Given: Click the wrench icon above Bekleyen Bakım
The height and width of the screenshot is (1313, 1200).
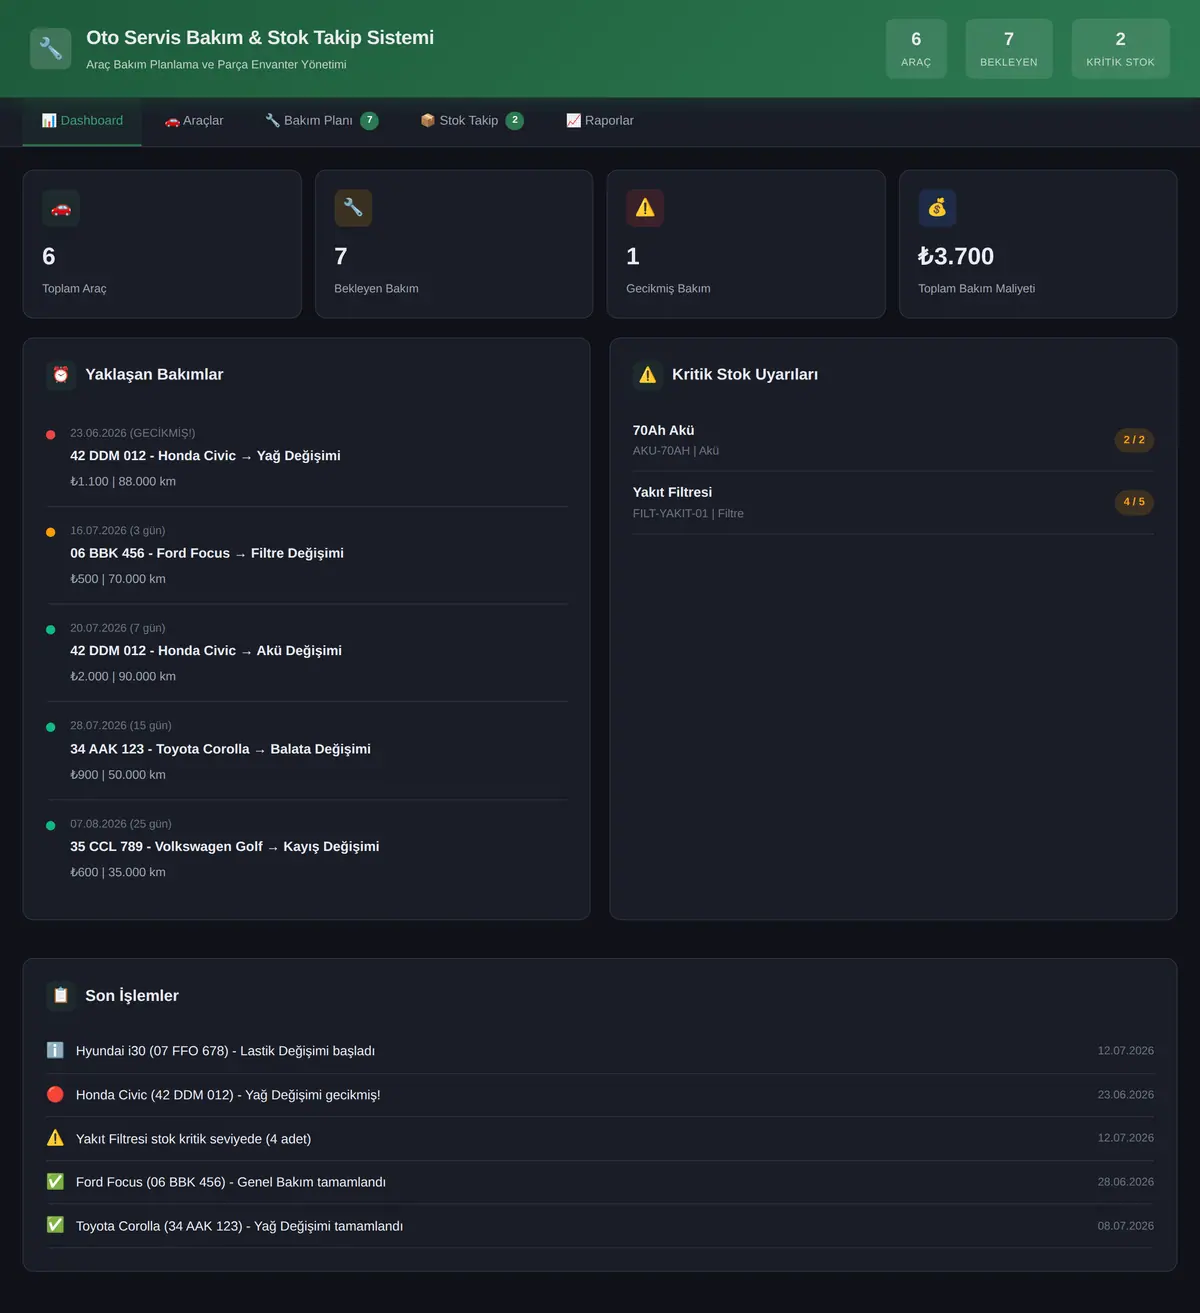Looking at the screenshot, I should pyautogui.click(x=353, y=208).
